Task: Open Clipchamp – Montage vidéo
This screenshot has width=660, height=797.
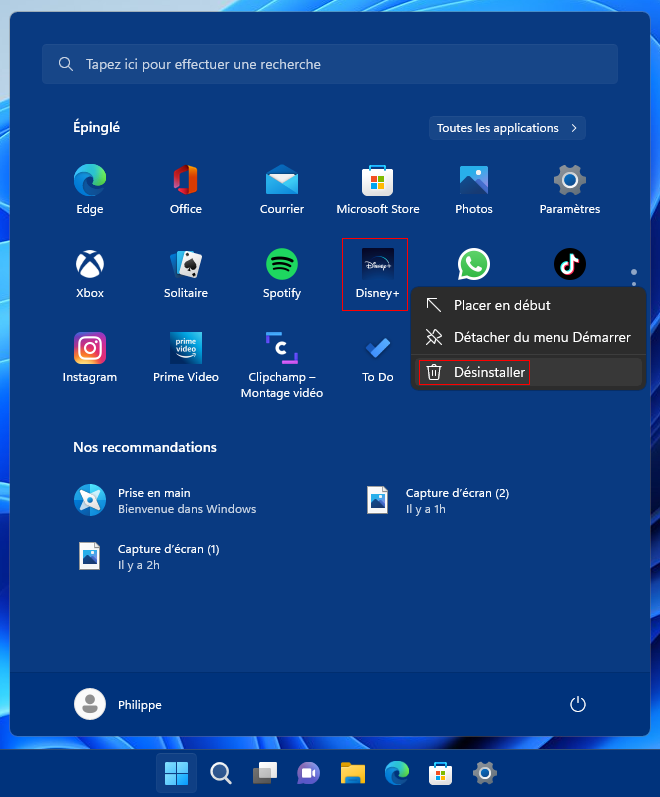Action: (x=282, y=365)
